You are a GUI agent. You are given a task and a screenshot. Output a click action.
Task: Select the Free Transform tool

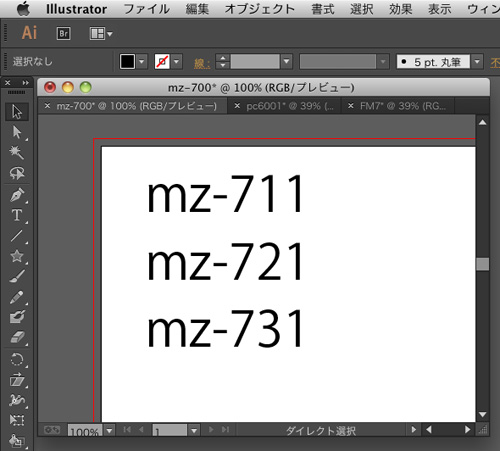coord(17,420)
